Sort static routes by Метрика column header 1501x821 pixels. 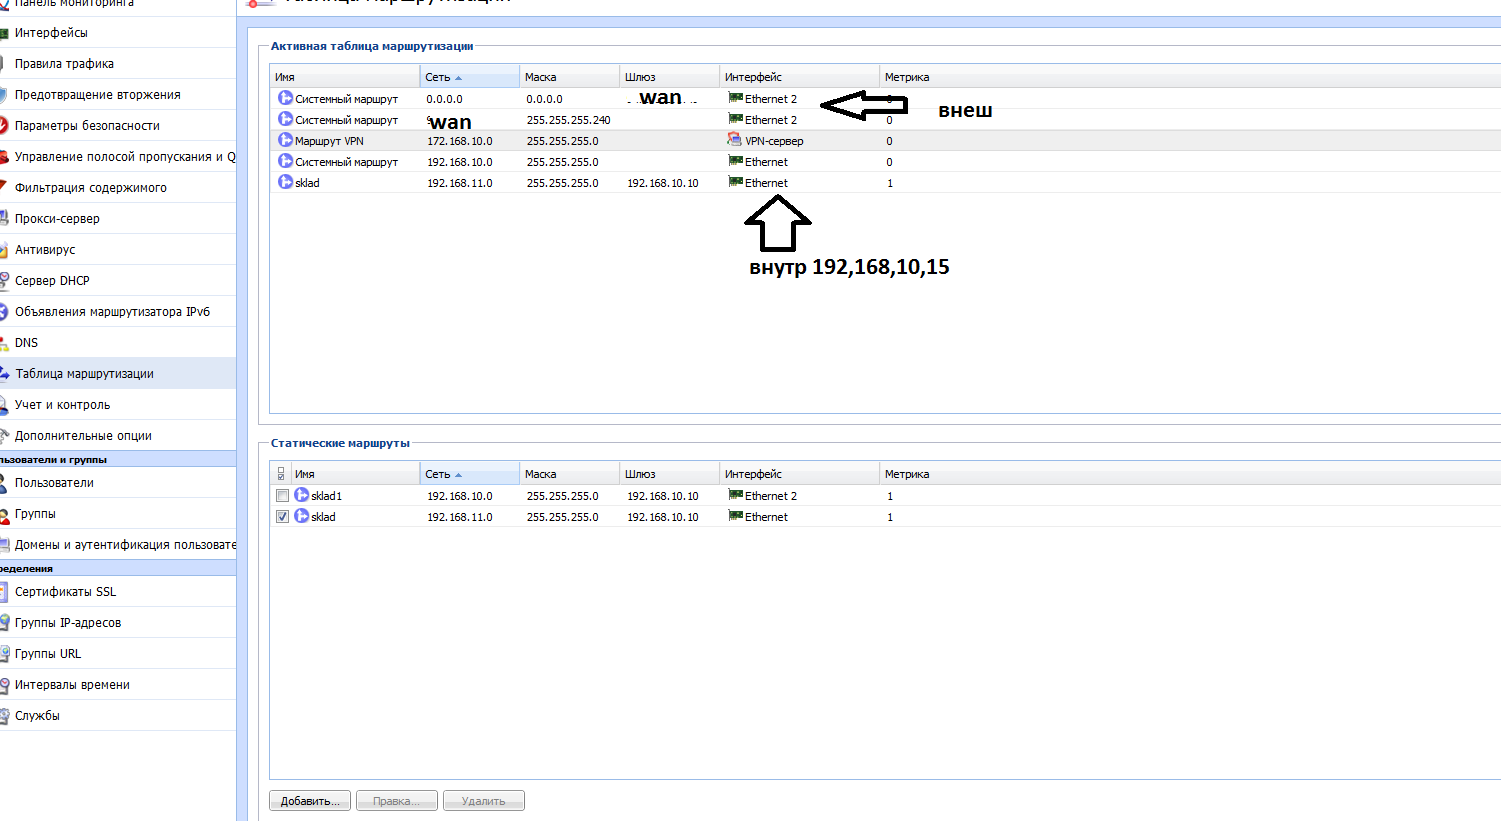907,474
